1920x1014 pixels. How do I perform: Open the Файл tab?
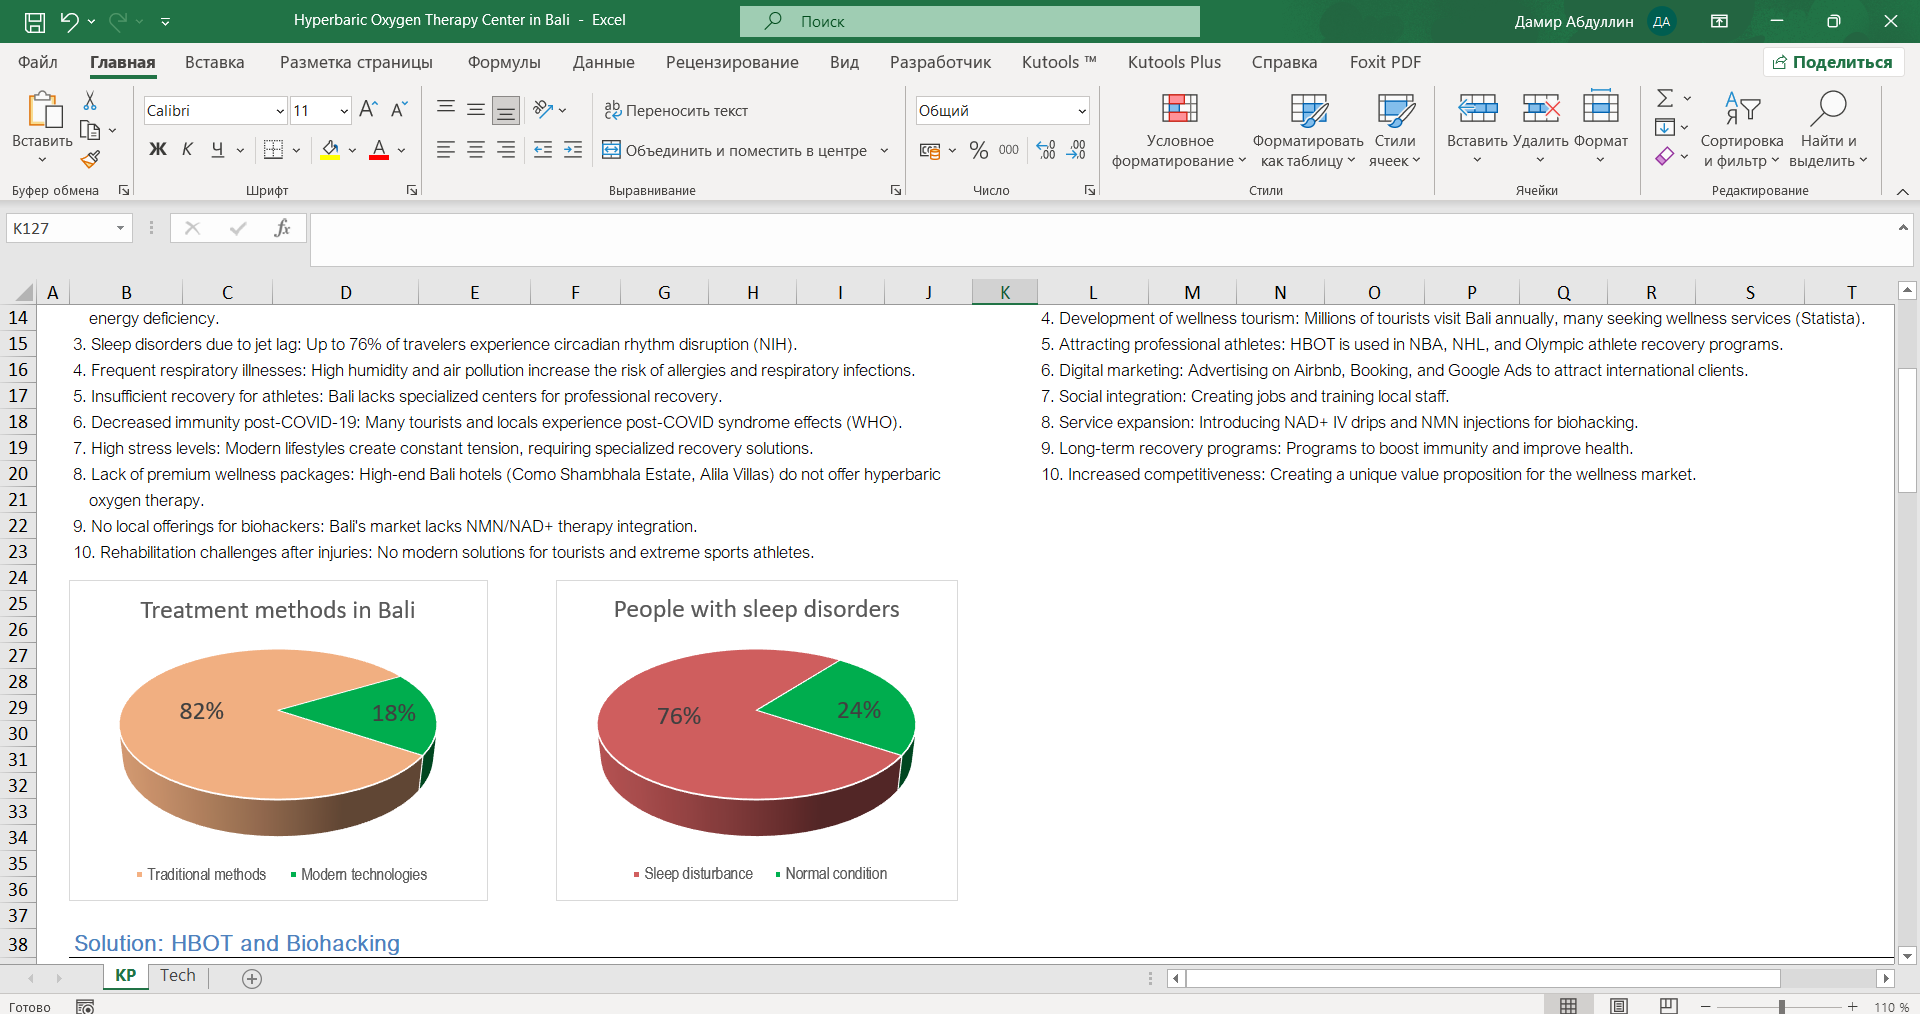pyautogui.click(x=38, y=62)
